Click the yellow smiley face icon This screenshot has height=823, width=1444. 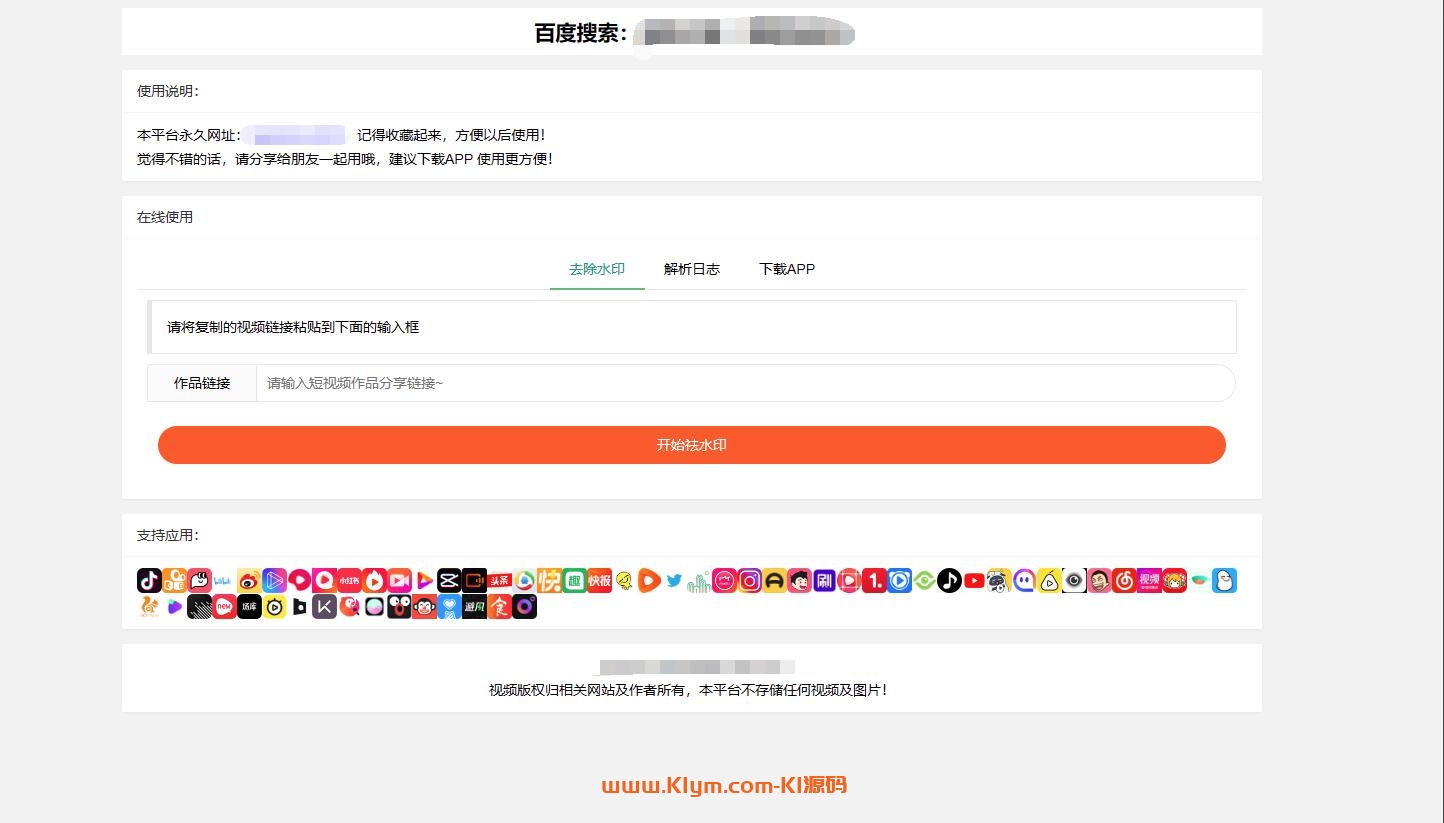(624, 581)
